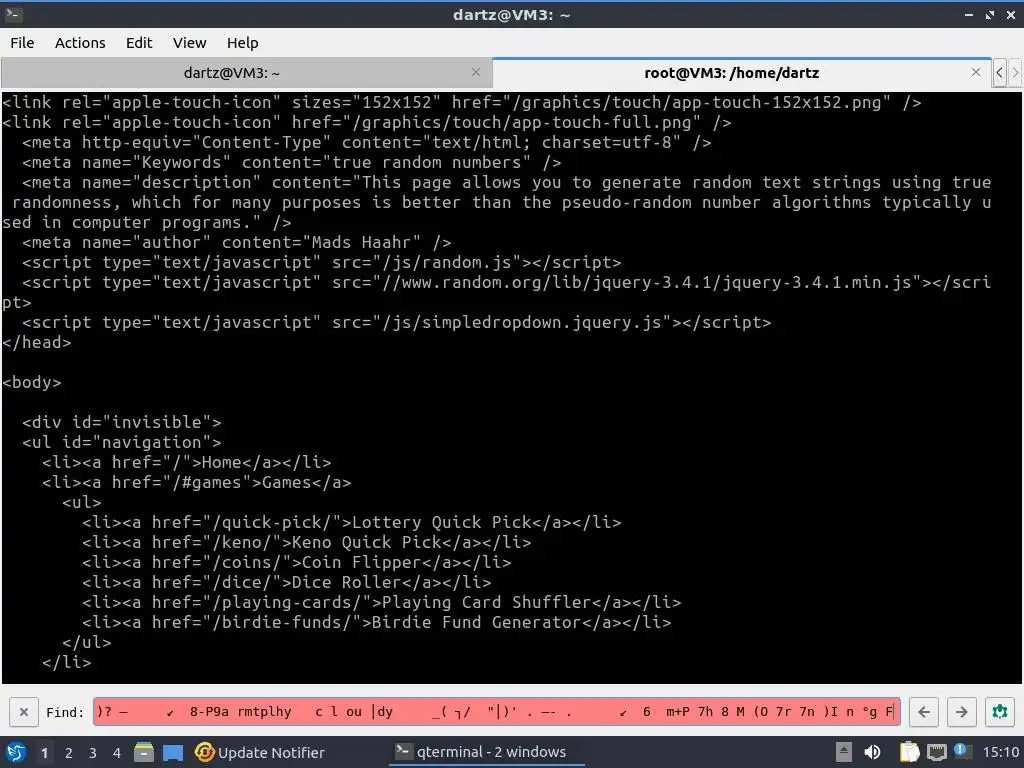The width and height of the screenshot is (1024, 768).
Task: Open the volume control tray icon
Action: (872, 752)
